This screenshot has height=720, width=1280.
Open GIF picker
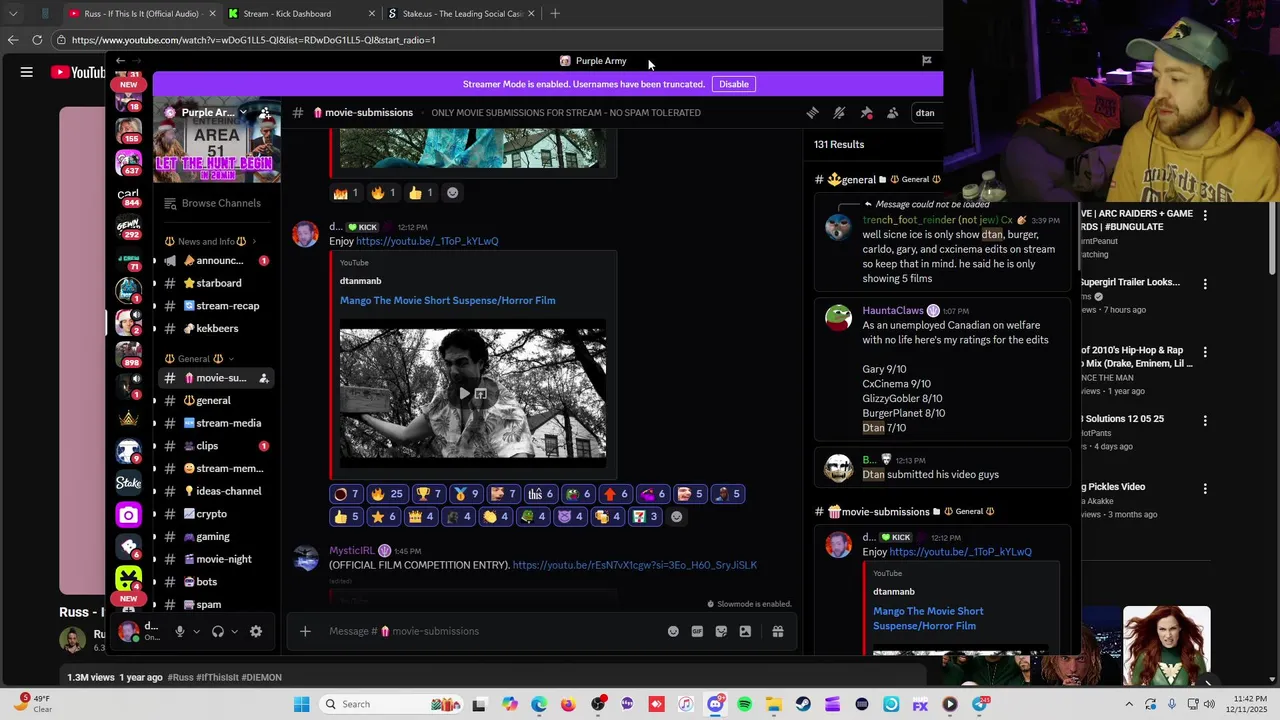click(x=697, y=631)
